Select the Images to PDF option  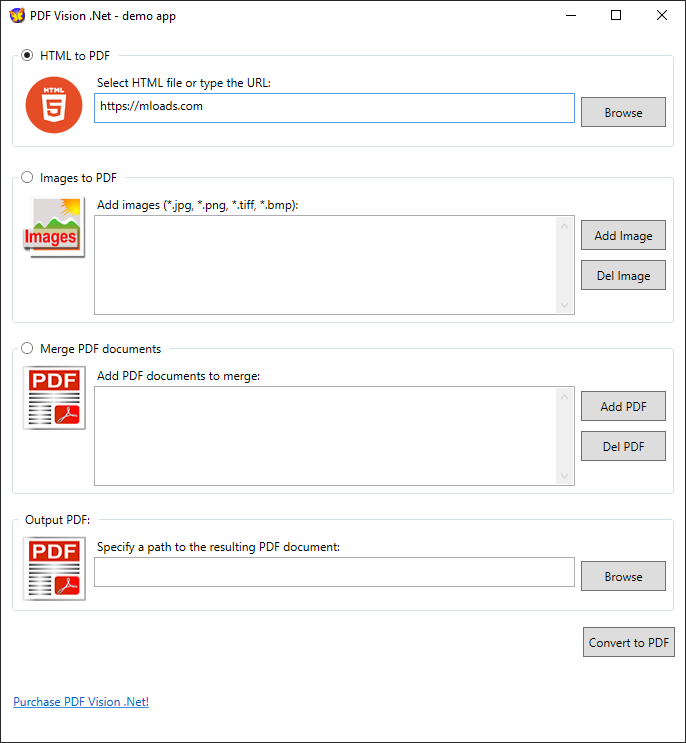(27, 178)
